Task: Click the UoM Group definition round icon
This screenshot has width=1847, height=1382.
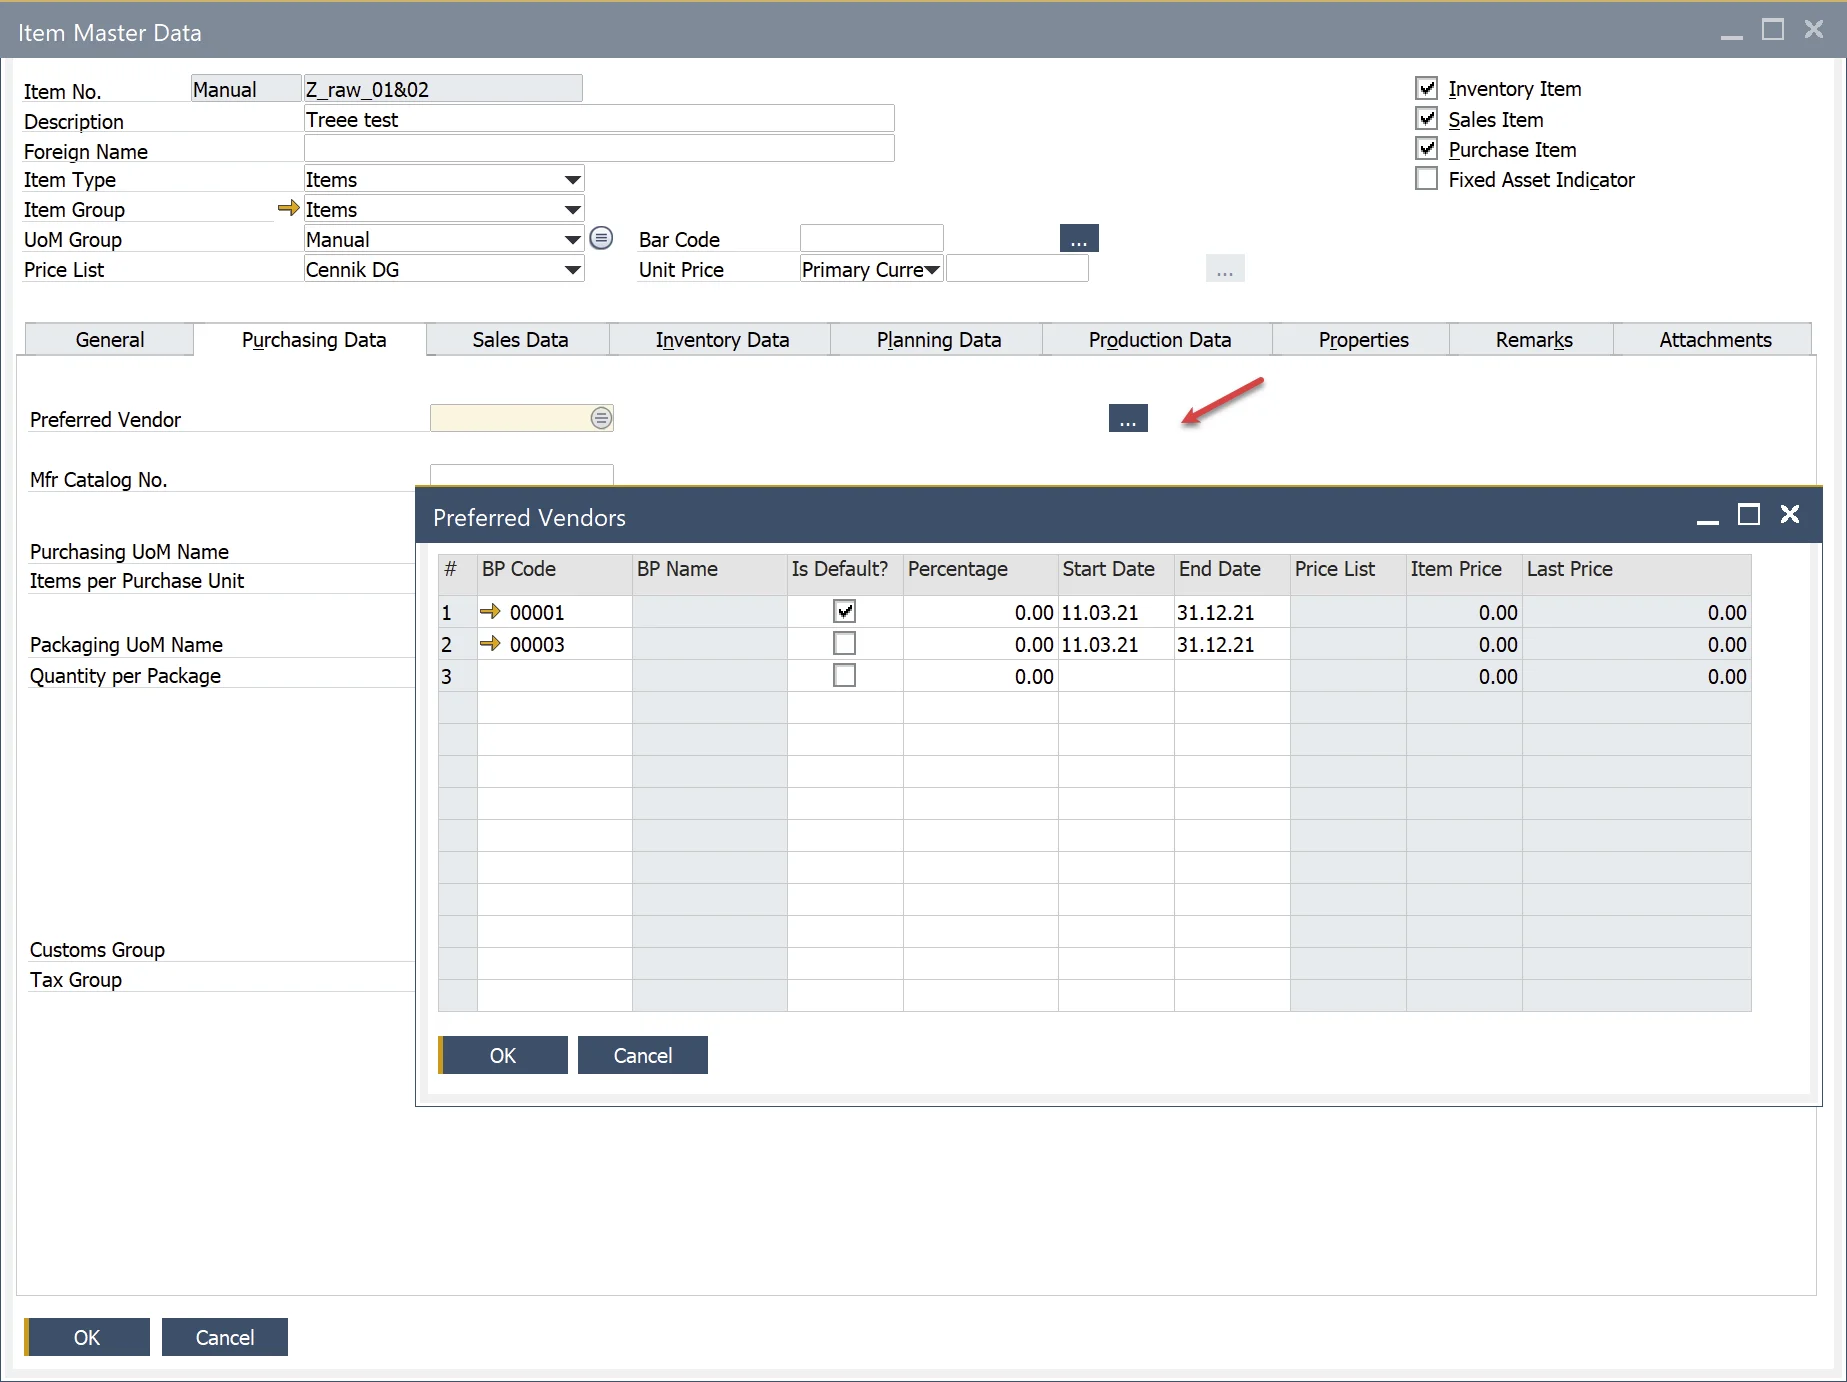Action: (601, 239)
